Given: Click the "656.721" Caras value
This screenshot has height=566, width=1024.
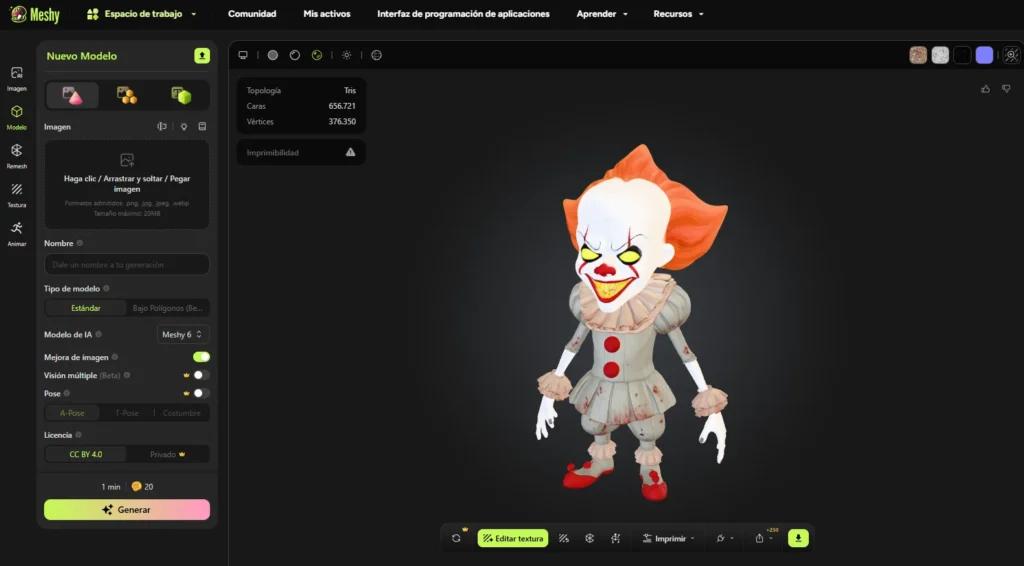Looking at the screenshot, I should [x=342, y=106].
